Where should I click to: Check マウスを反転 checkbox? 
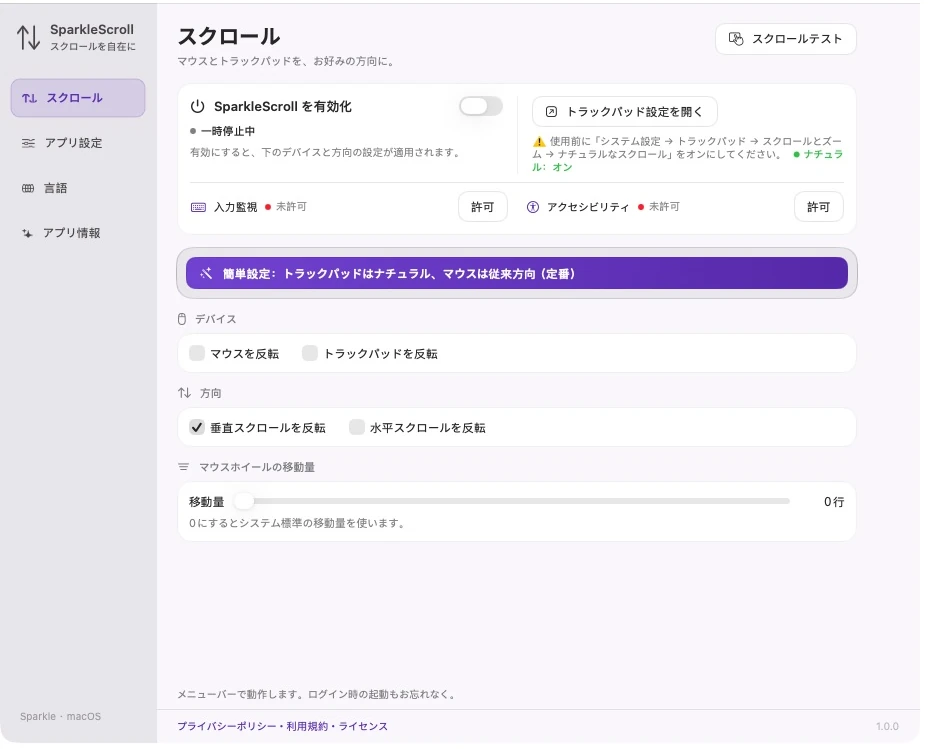tap(196, 353)
